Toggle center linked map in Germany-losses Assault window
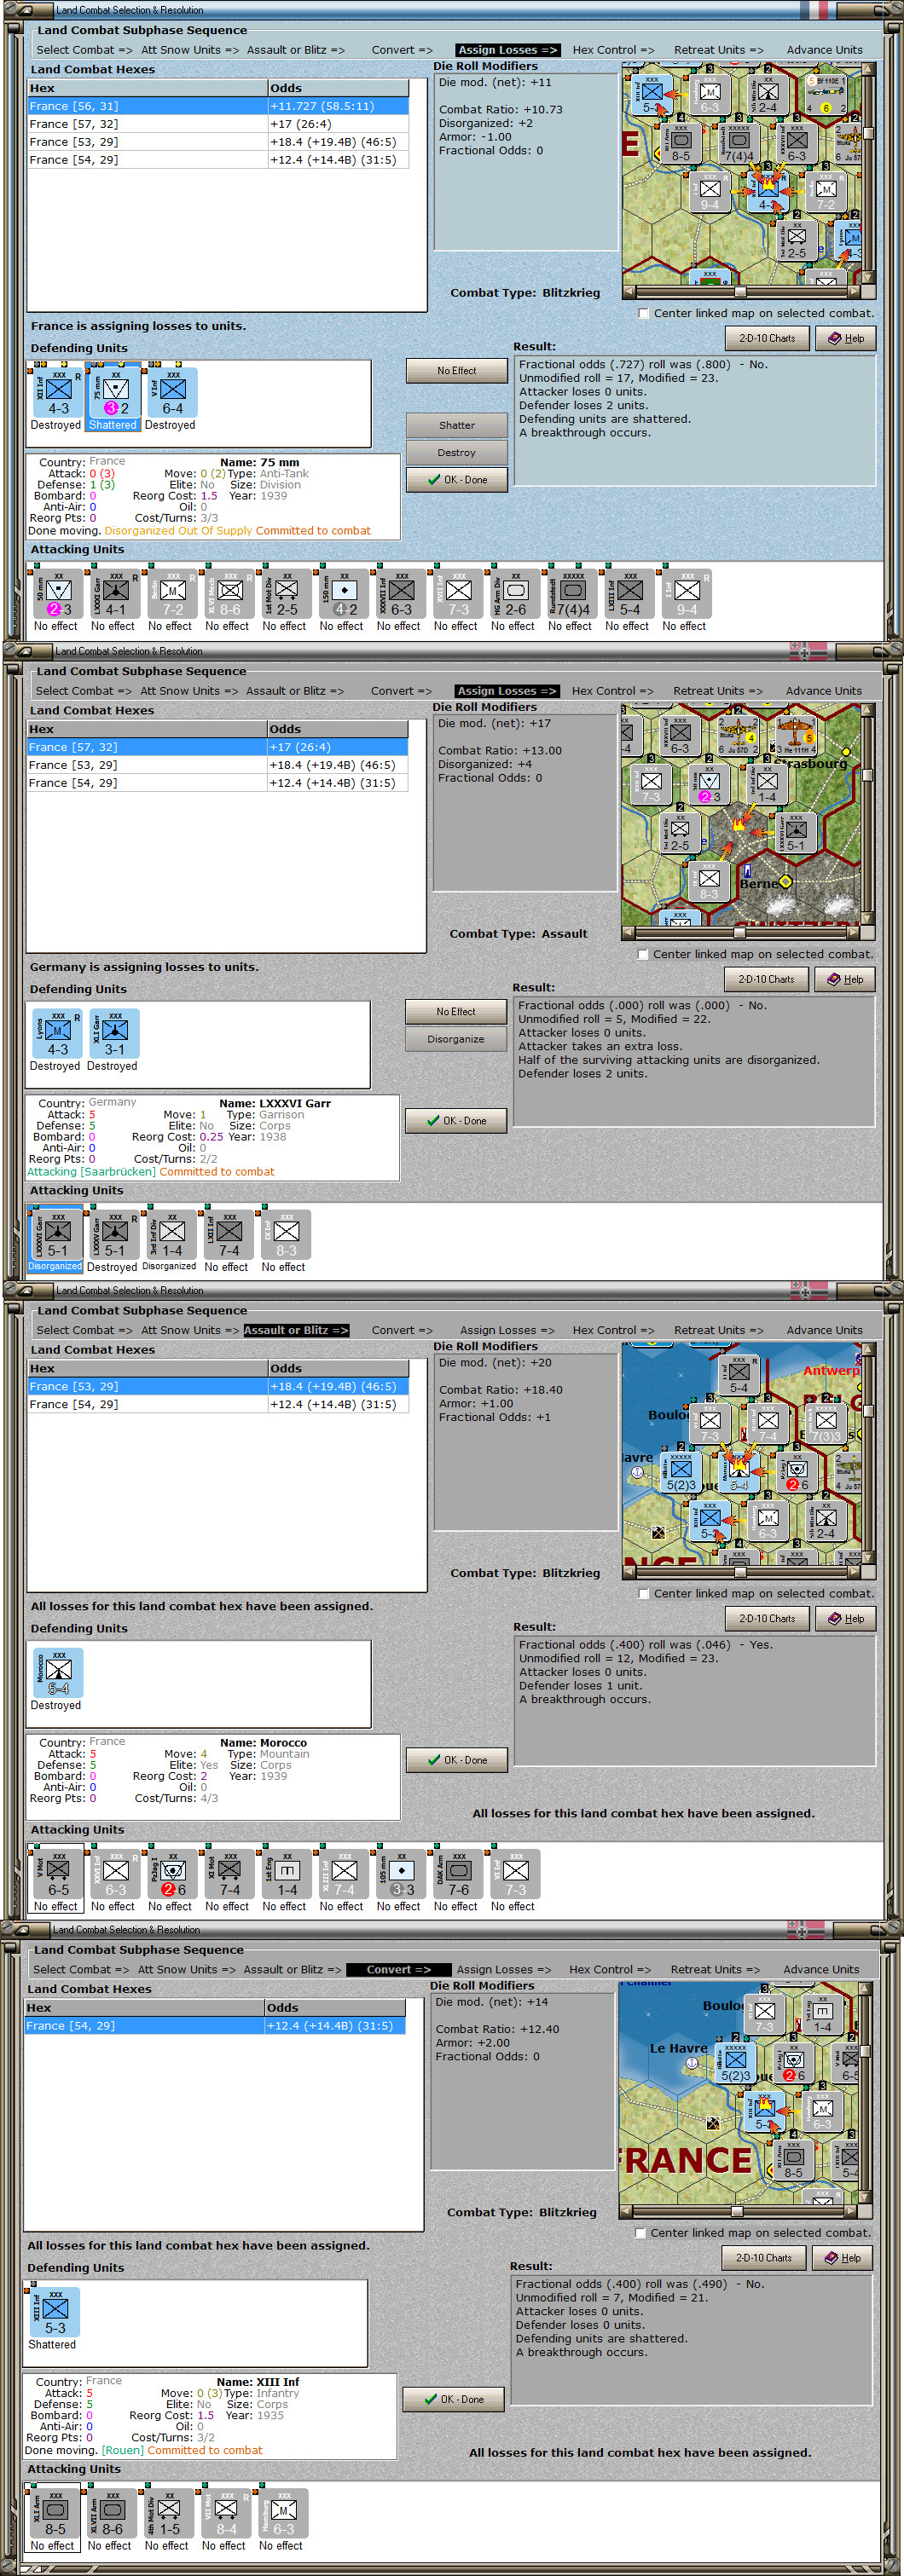The image size is (904, 2576). 643,954
